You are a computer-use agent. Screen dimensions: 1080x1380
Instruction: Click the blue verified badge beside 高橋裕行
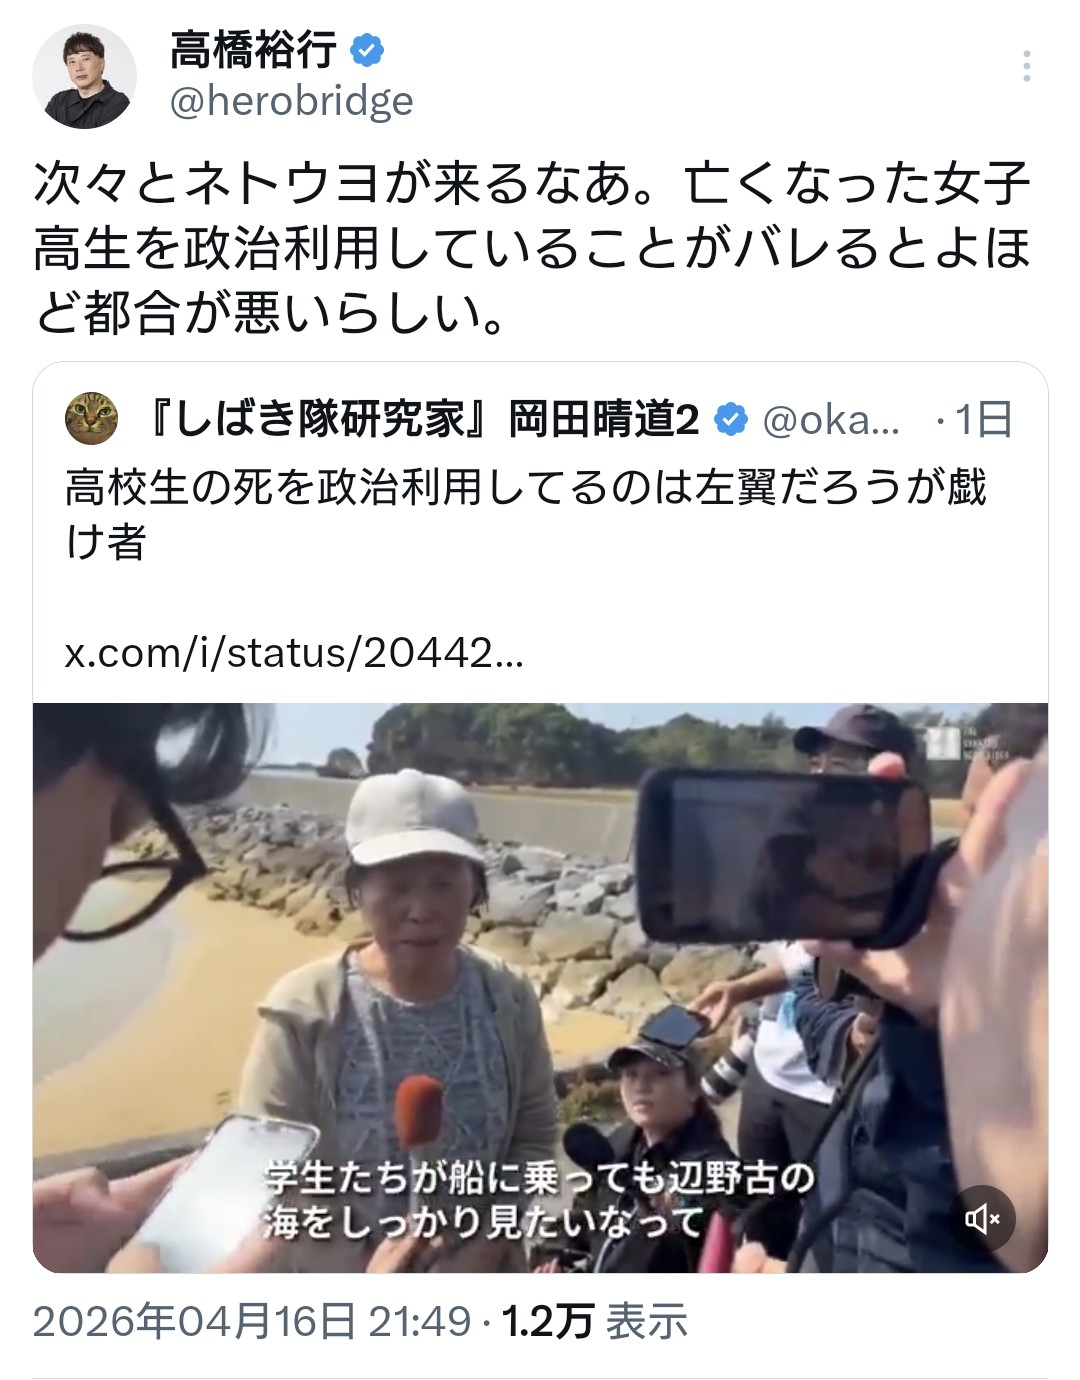coord(368,50)
